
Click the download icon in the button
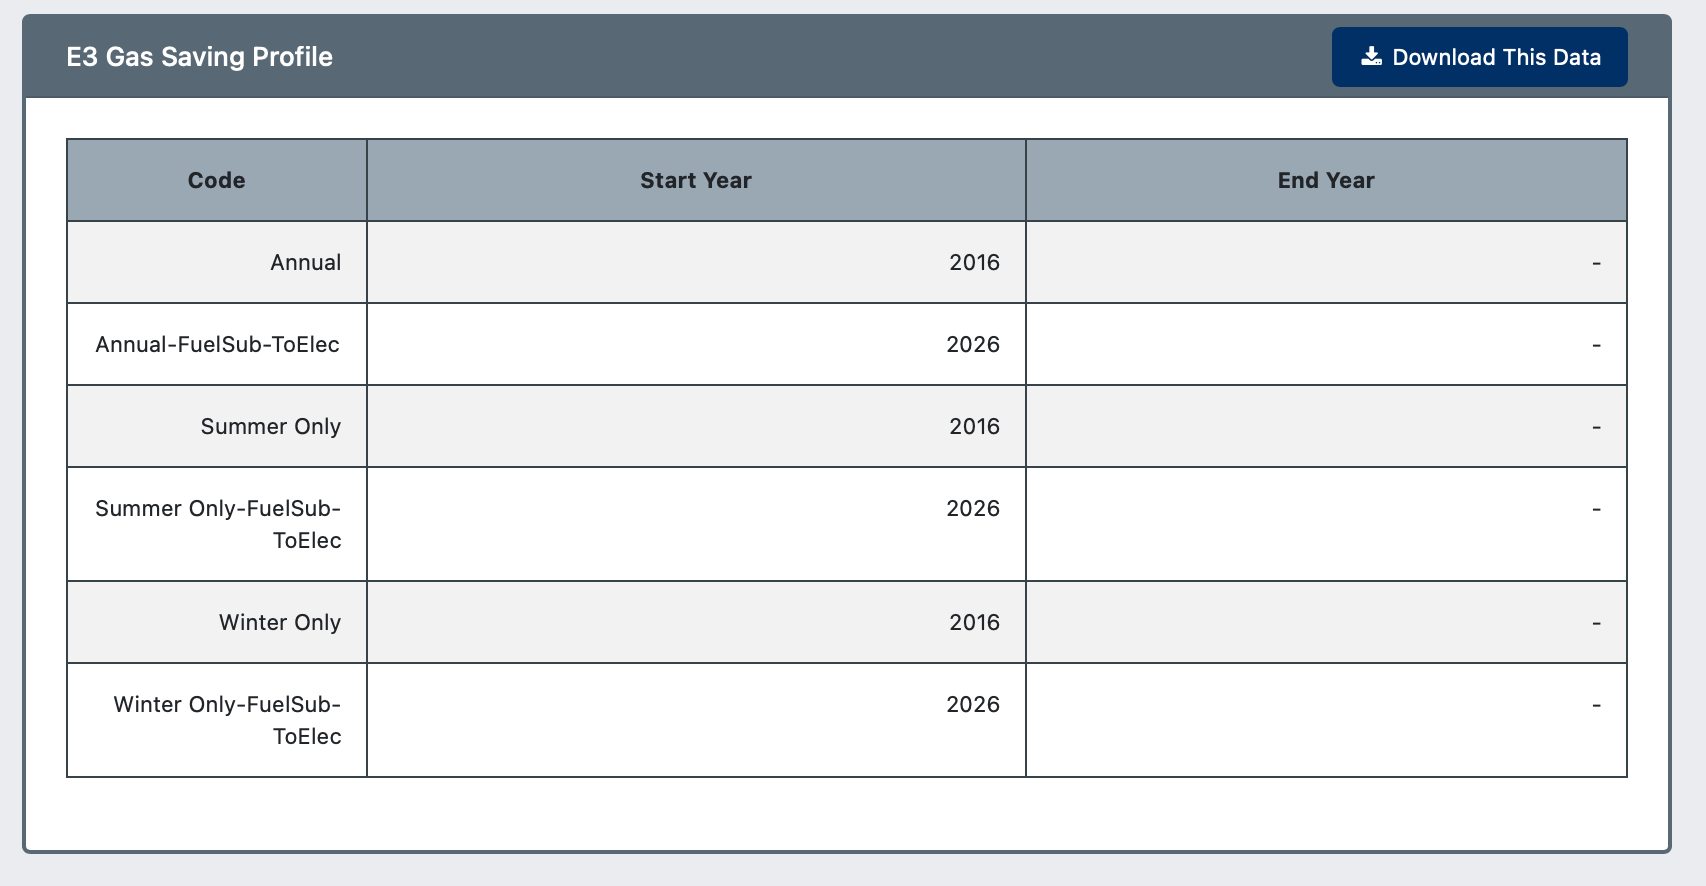point(1371,57)
